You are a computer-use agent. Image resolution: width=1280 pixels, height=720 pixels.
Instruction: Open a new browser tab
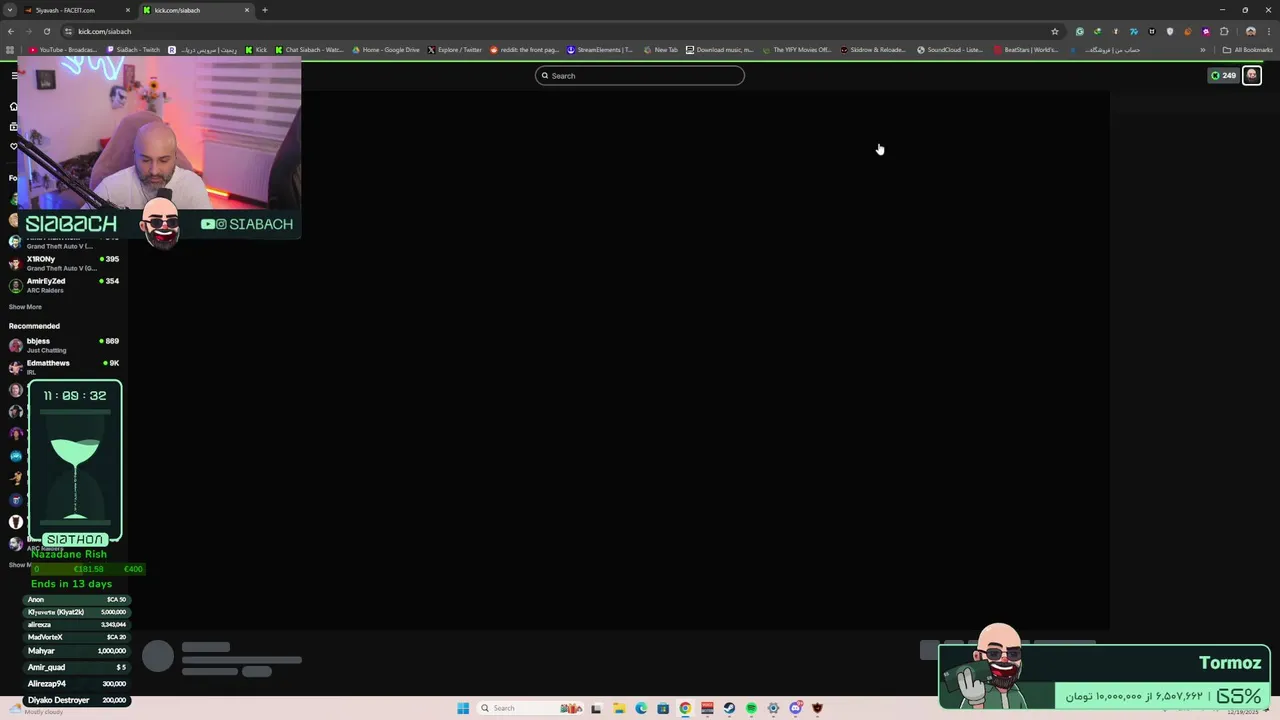click(265, 10)
